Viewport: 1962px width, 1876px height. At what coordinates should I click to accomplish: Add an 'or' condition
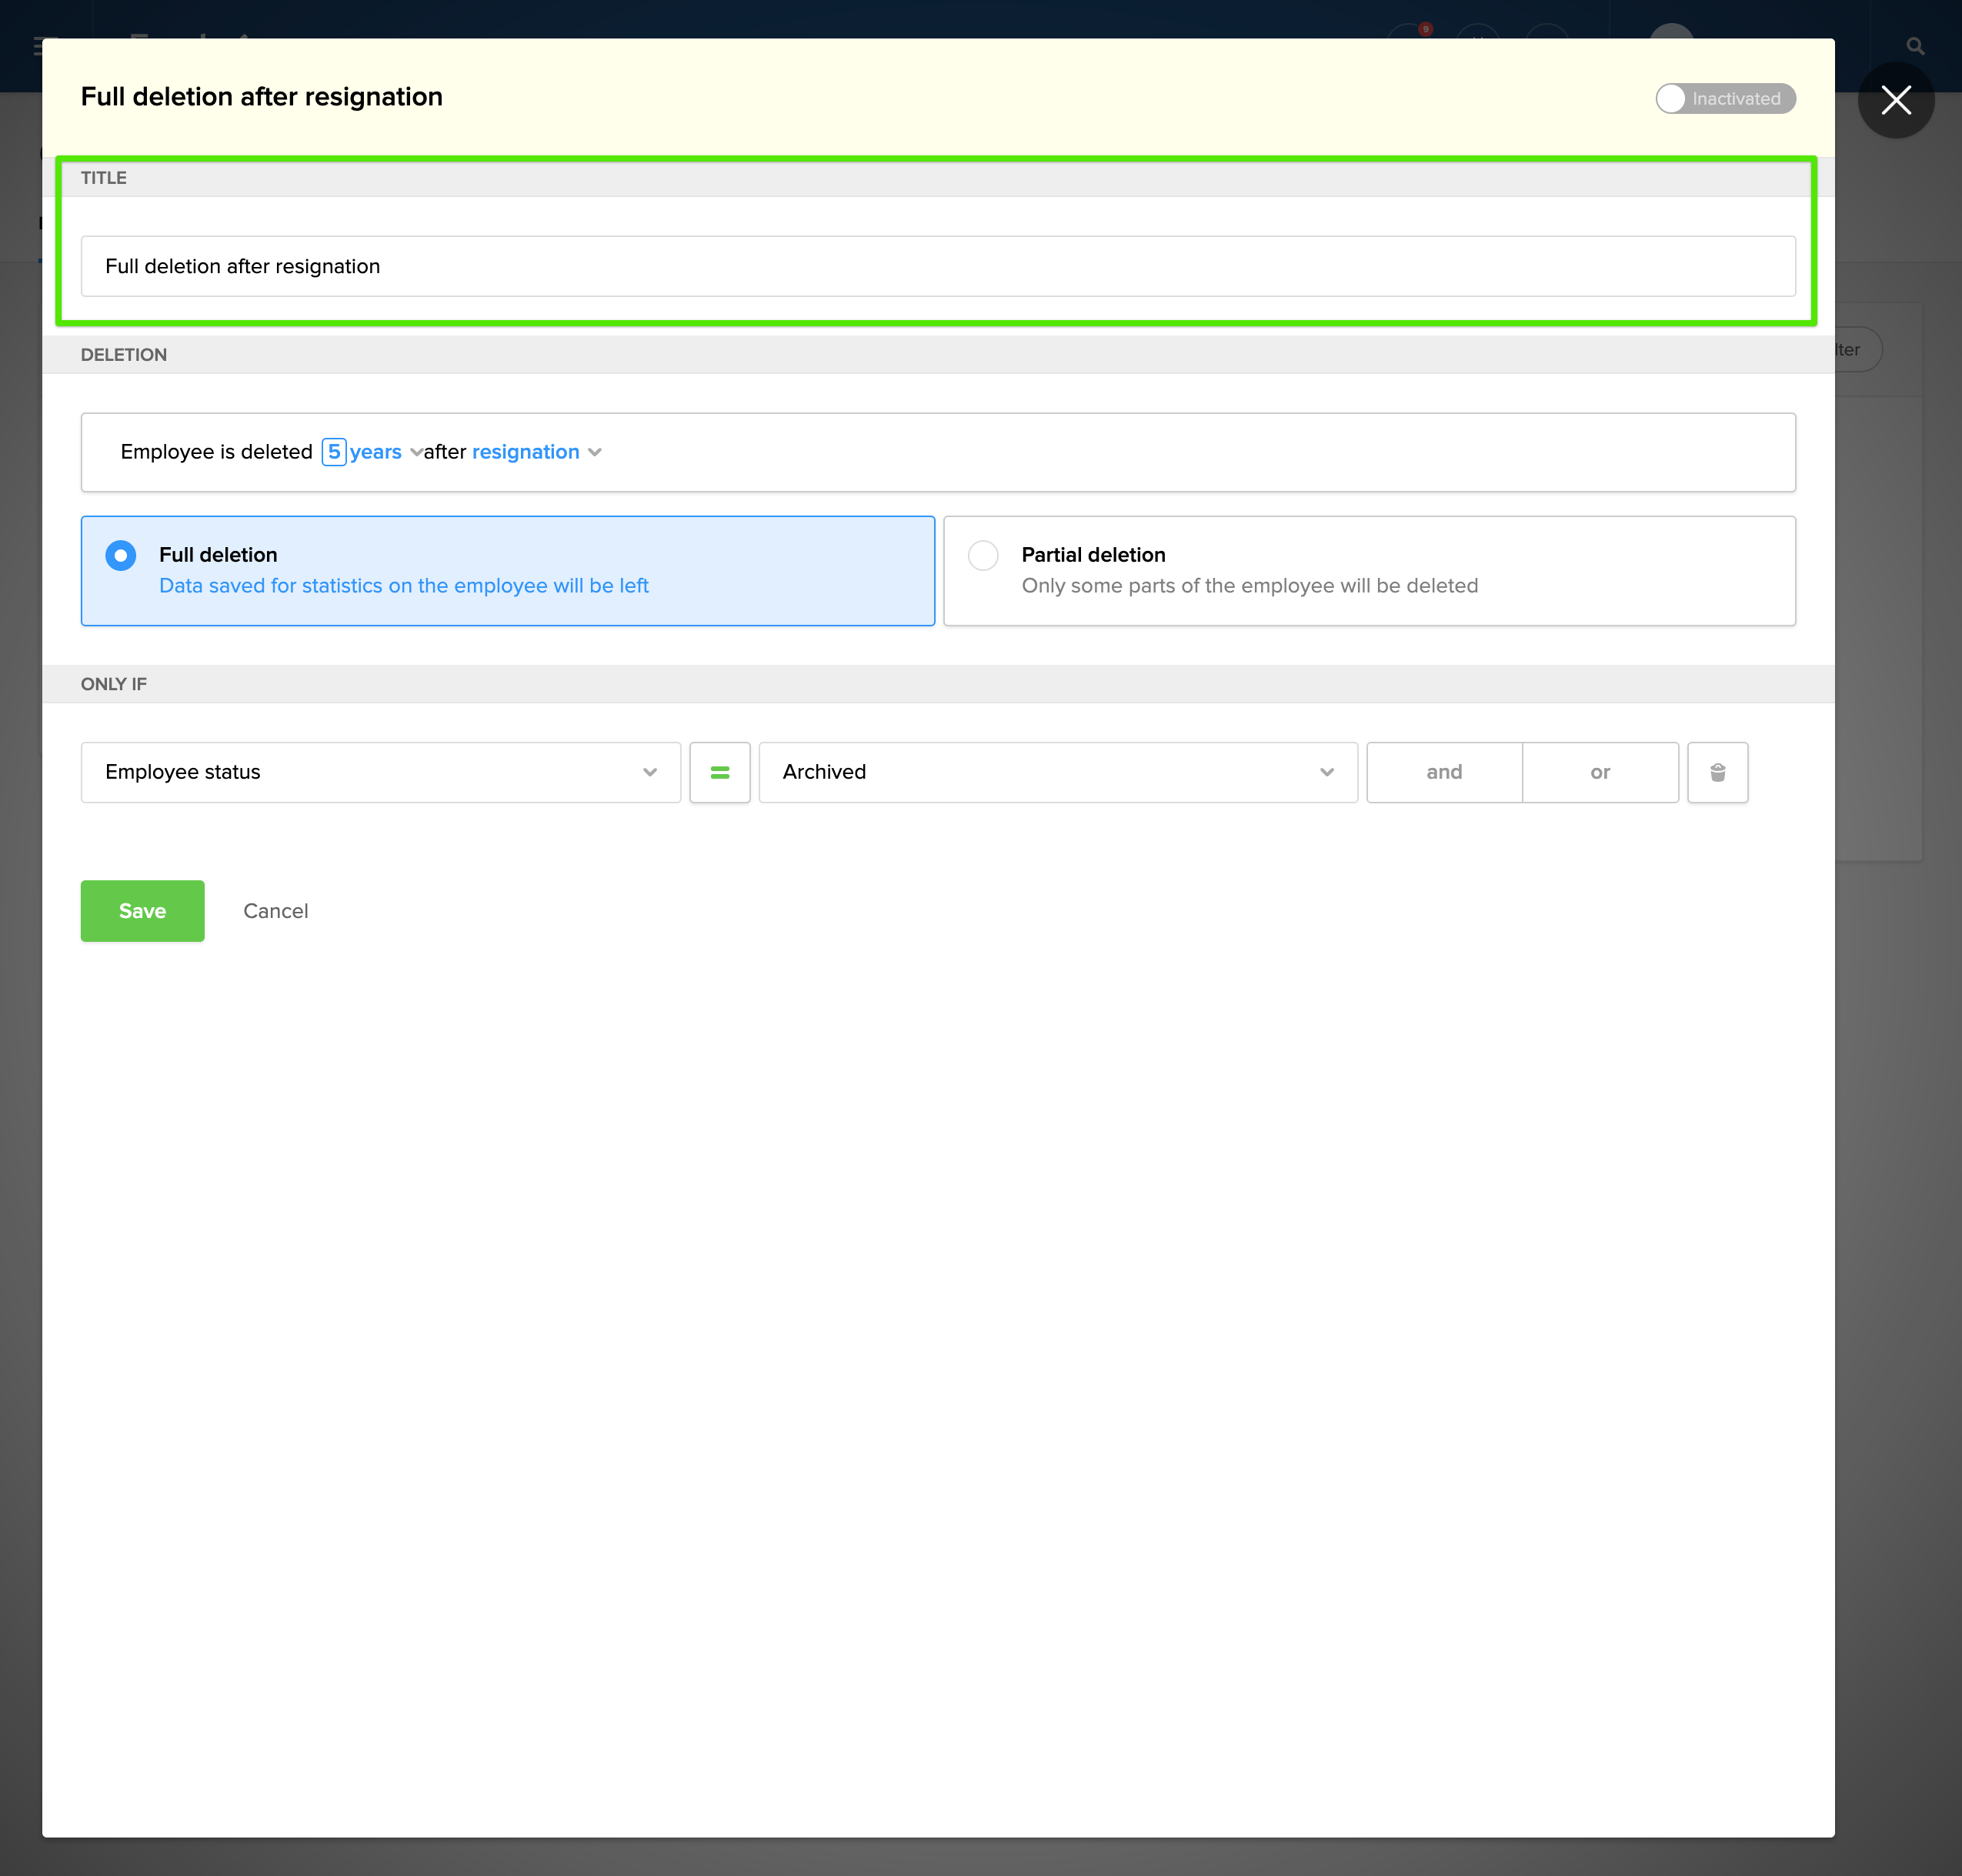point(1599,772)
